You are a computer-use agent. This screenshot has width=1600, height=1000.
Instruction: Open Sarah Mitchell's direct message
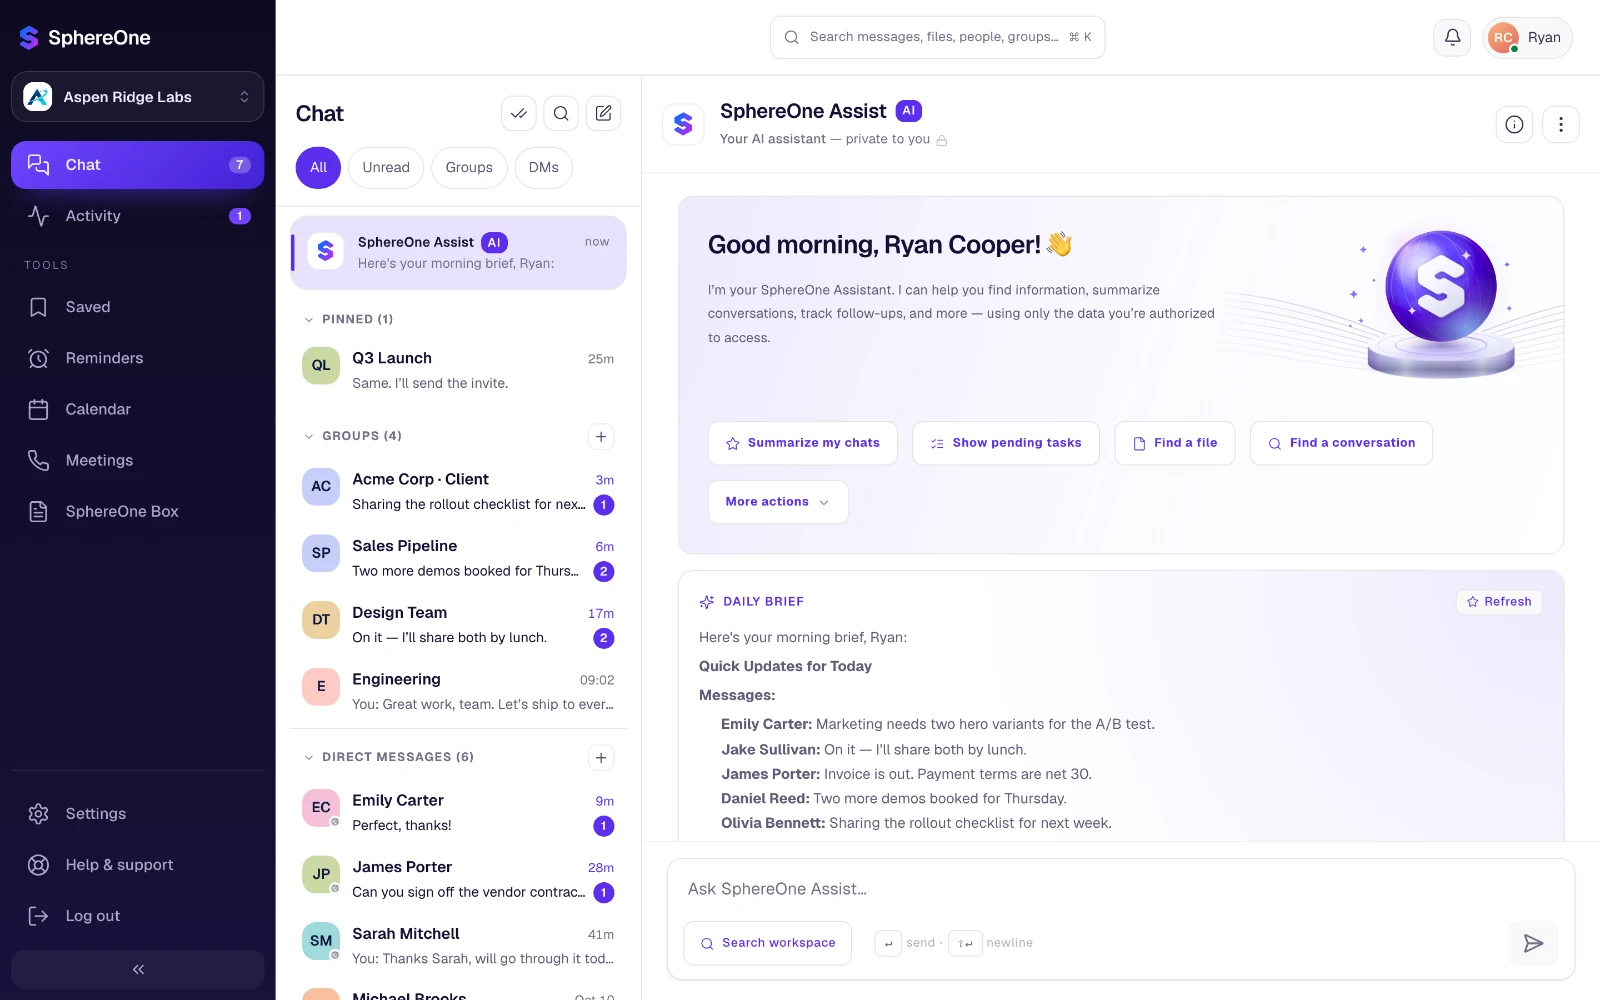click(459, 946)
